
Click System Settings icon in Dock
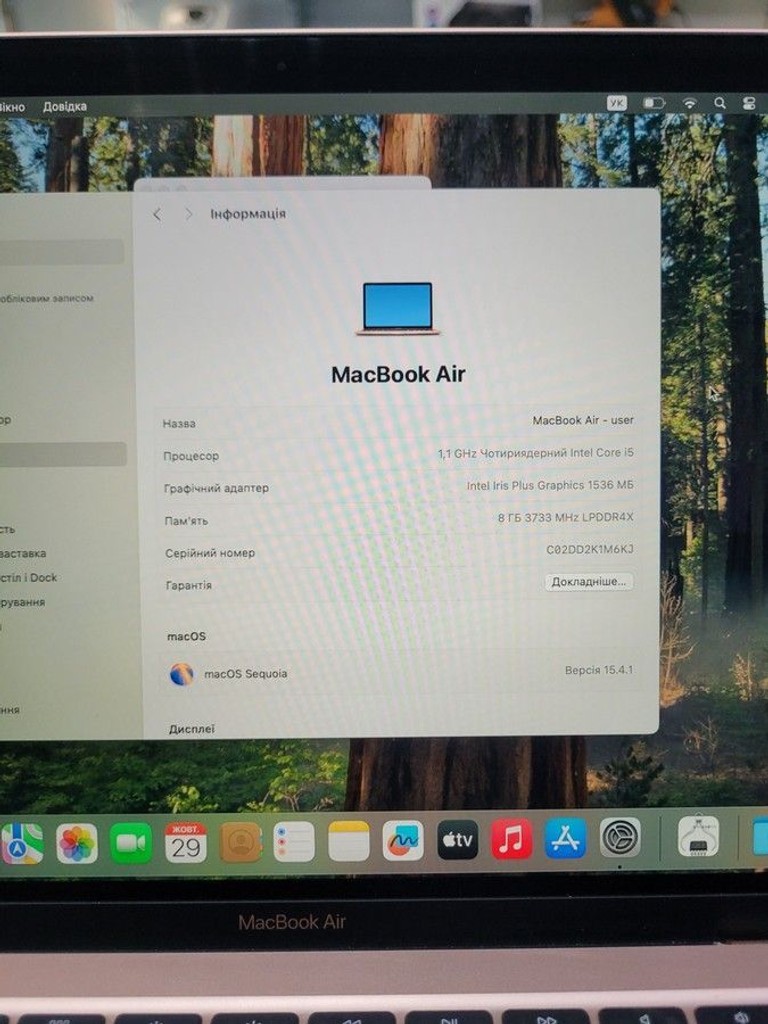click(x=620, y=838)
